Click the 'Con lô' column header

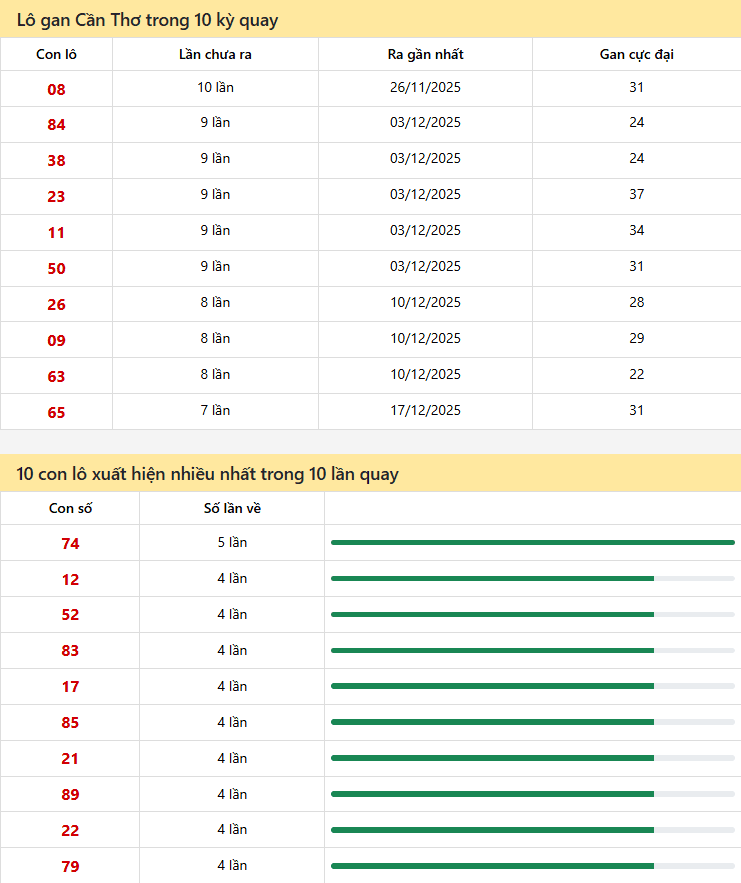pos(56,54)
